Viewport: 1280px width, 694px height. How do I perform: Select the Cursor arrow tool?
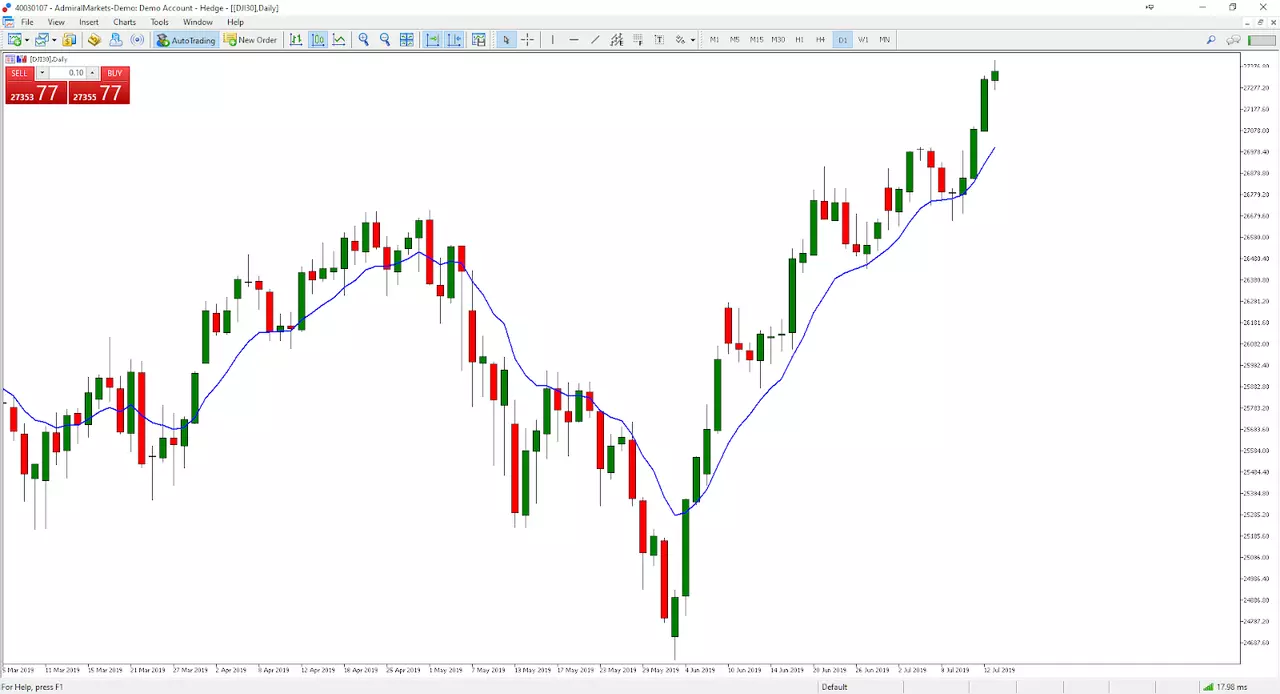click(506, 40)
